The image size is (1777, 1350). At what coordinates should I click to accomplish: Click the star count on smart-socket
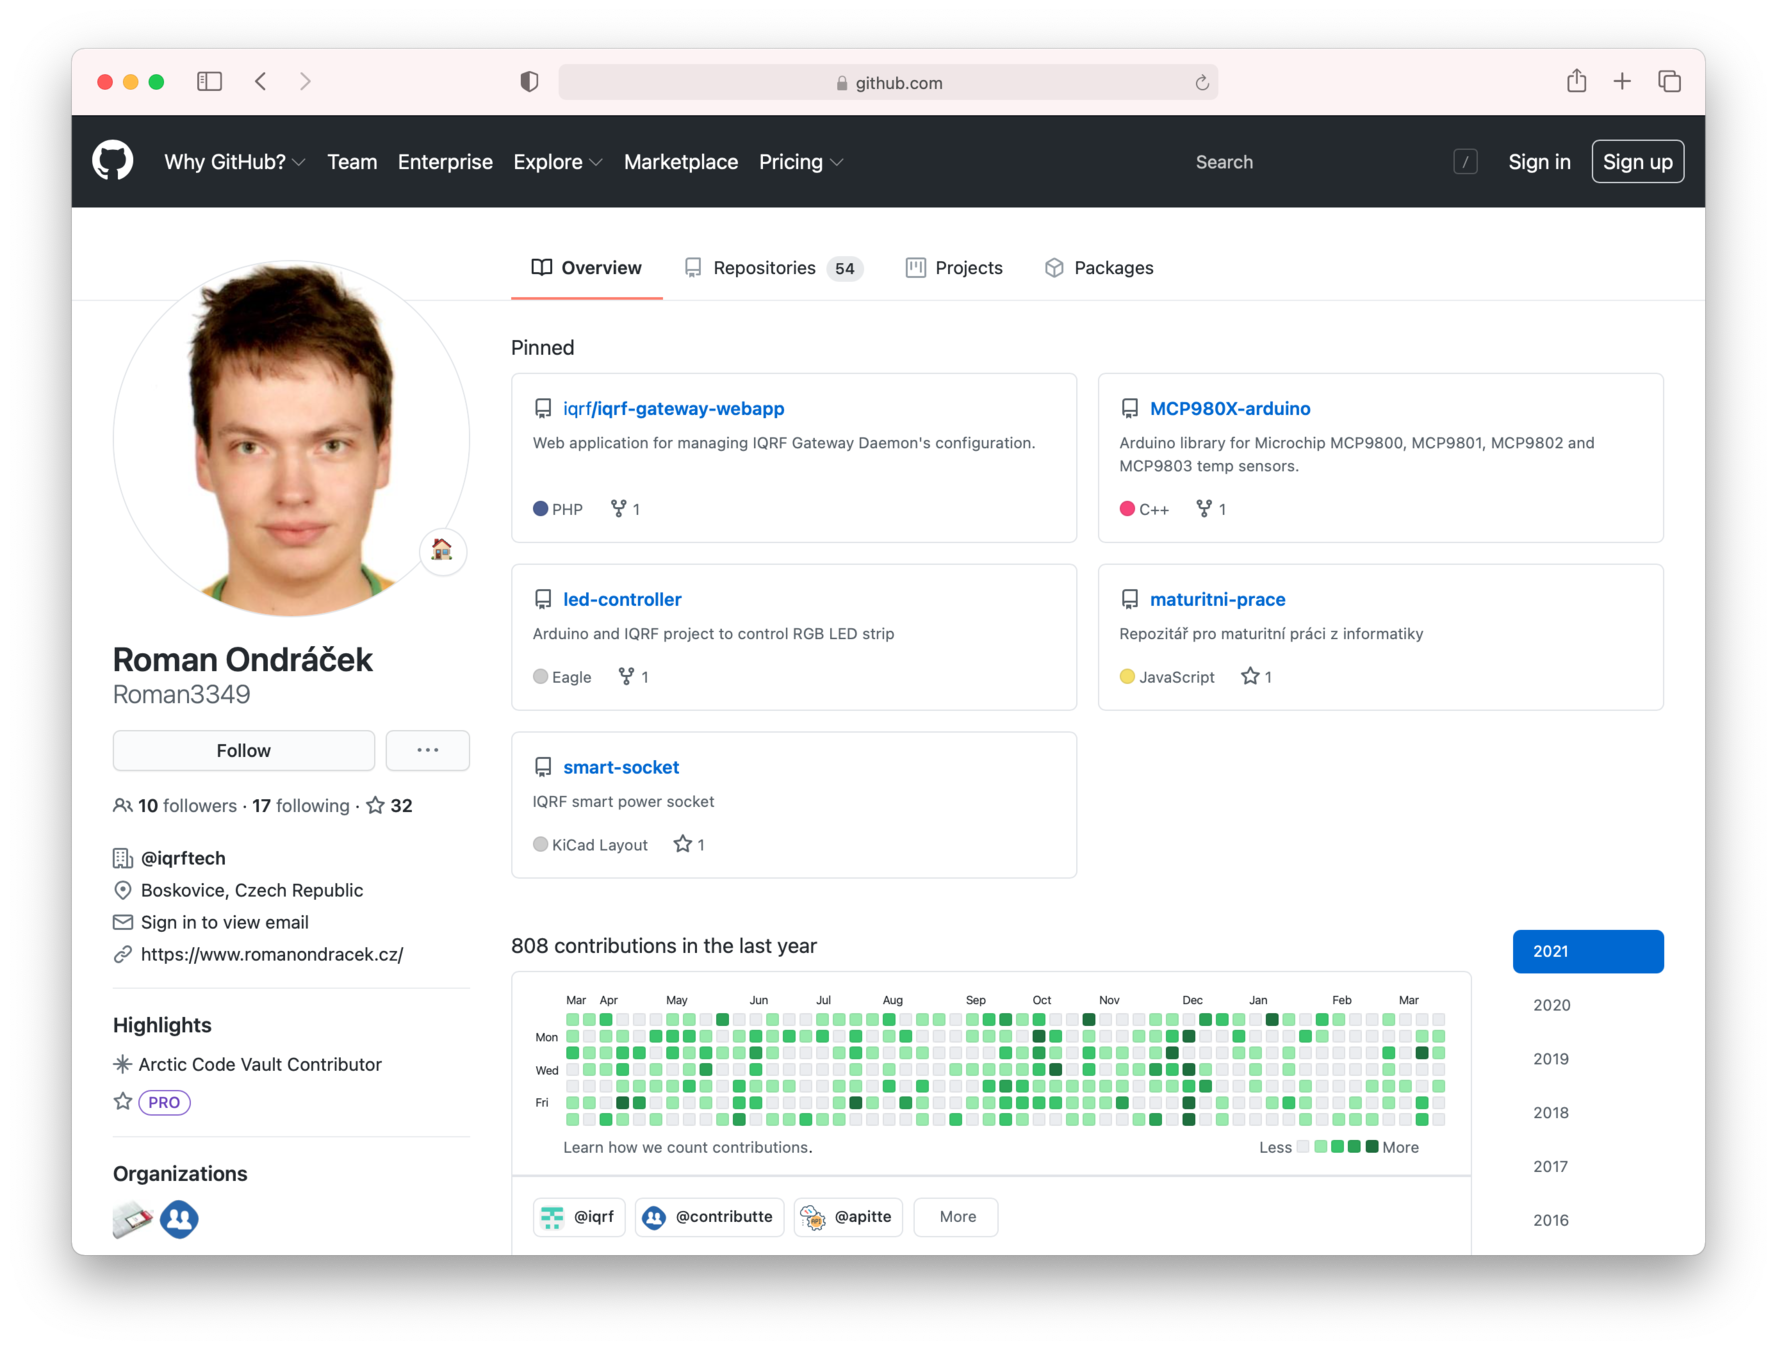690,845
